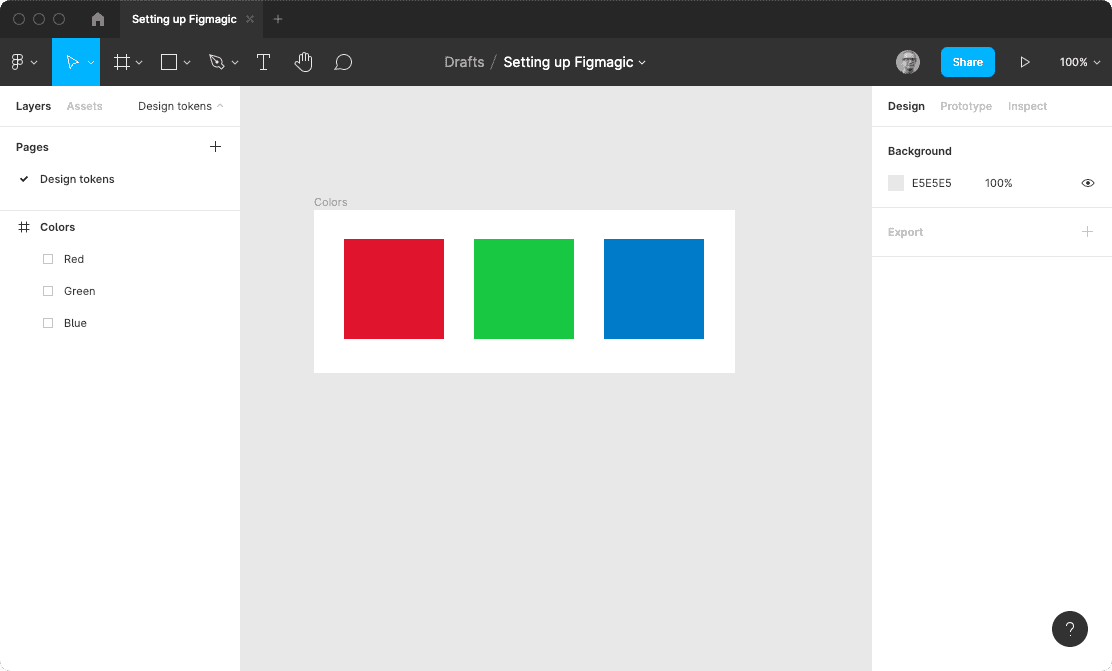The height and width of the screenshot is (671, 1112).
Task: Select the Blue layer name
Action: point(75,323)
